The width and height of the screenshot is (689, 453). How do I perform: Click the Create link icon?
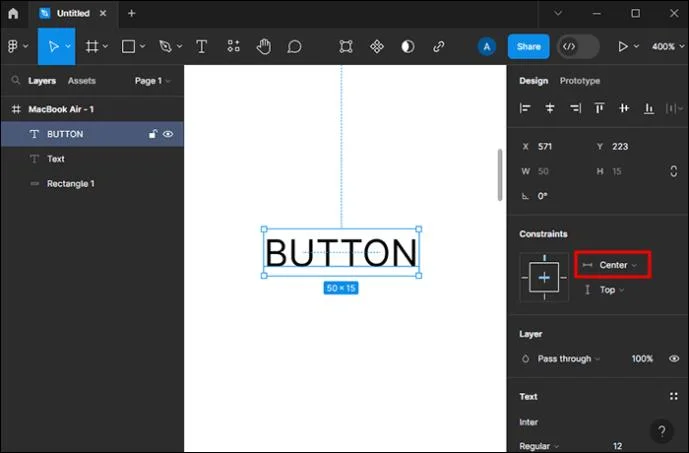tap(439, 46)
